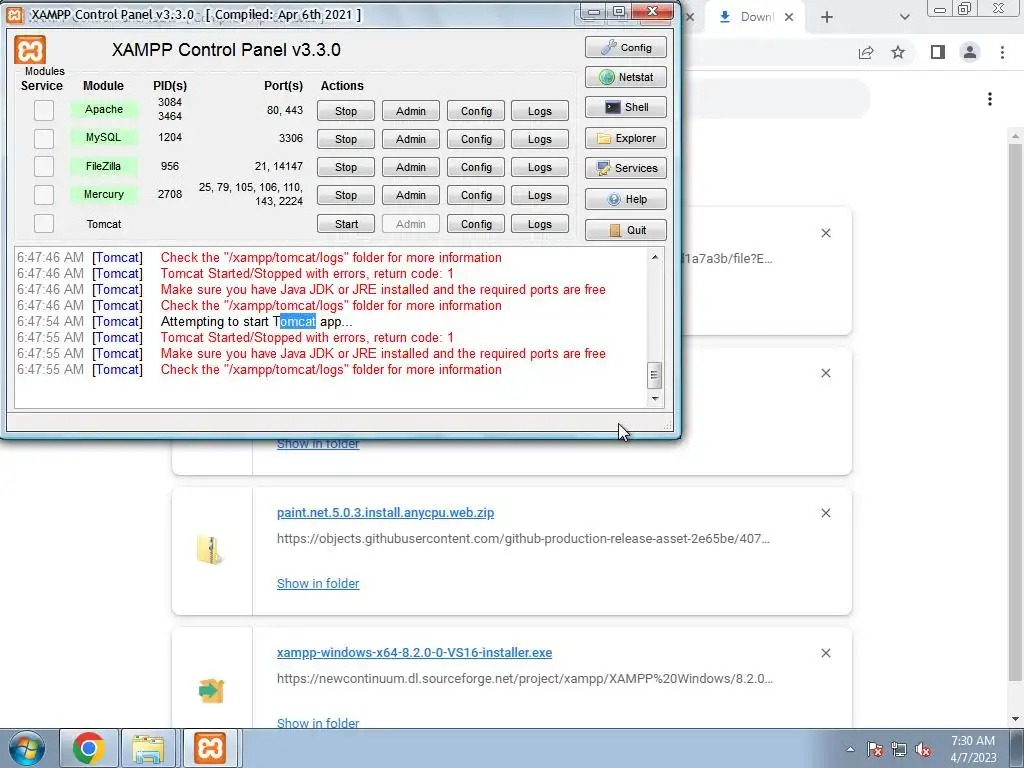Open the Apache row Config button

(x=476, y=111)
